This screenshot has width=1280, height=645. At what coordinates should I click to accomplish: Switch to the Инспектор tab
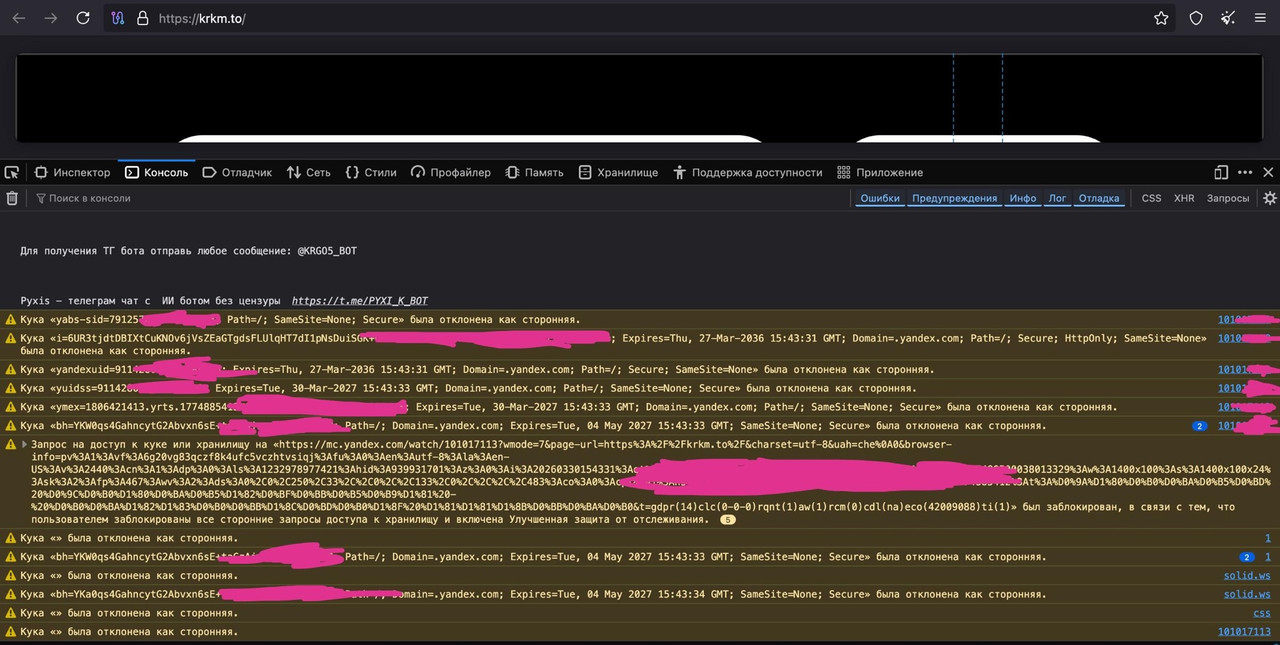72,172
